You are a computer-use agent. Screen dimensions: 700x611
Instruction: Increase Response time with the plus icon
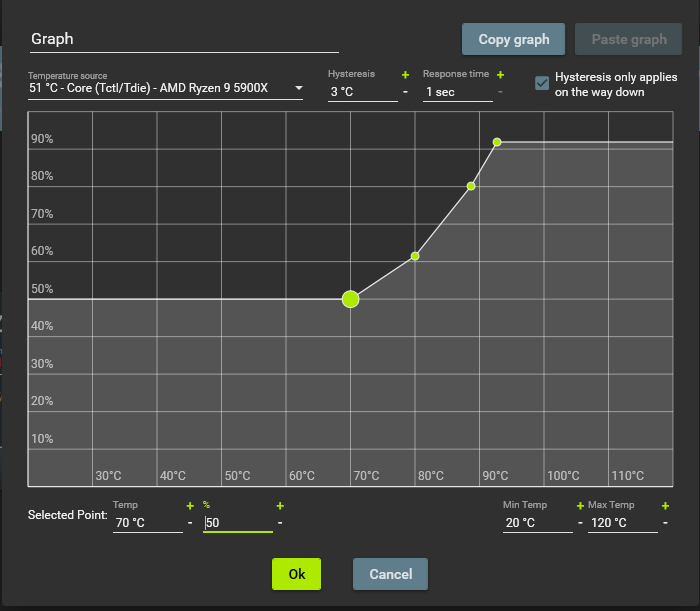[500, 75]
